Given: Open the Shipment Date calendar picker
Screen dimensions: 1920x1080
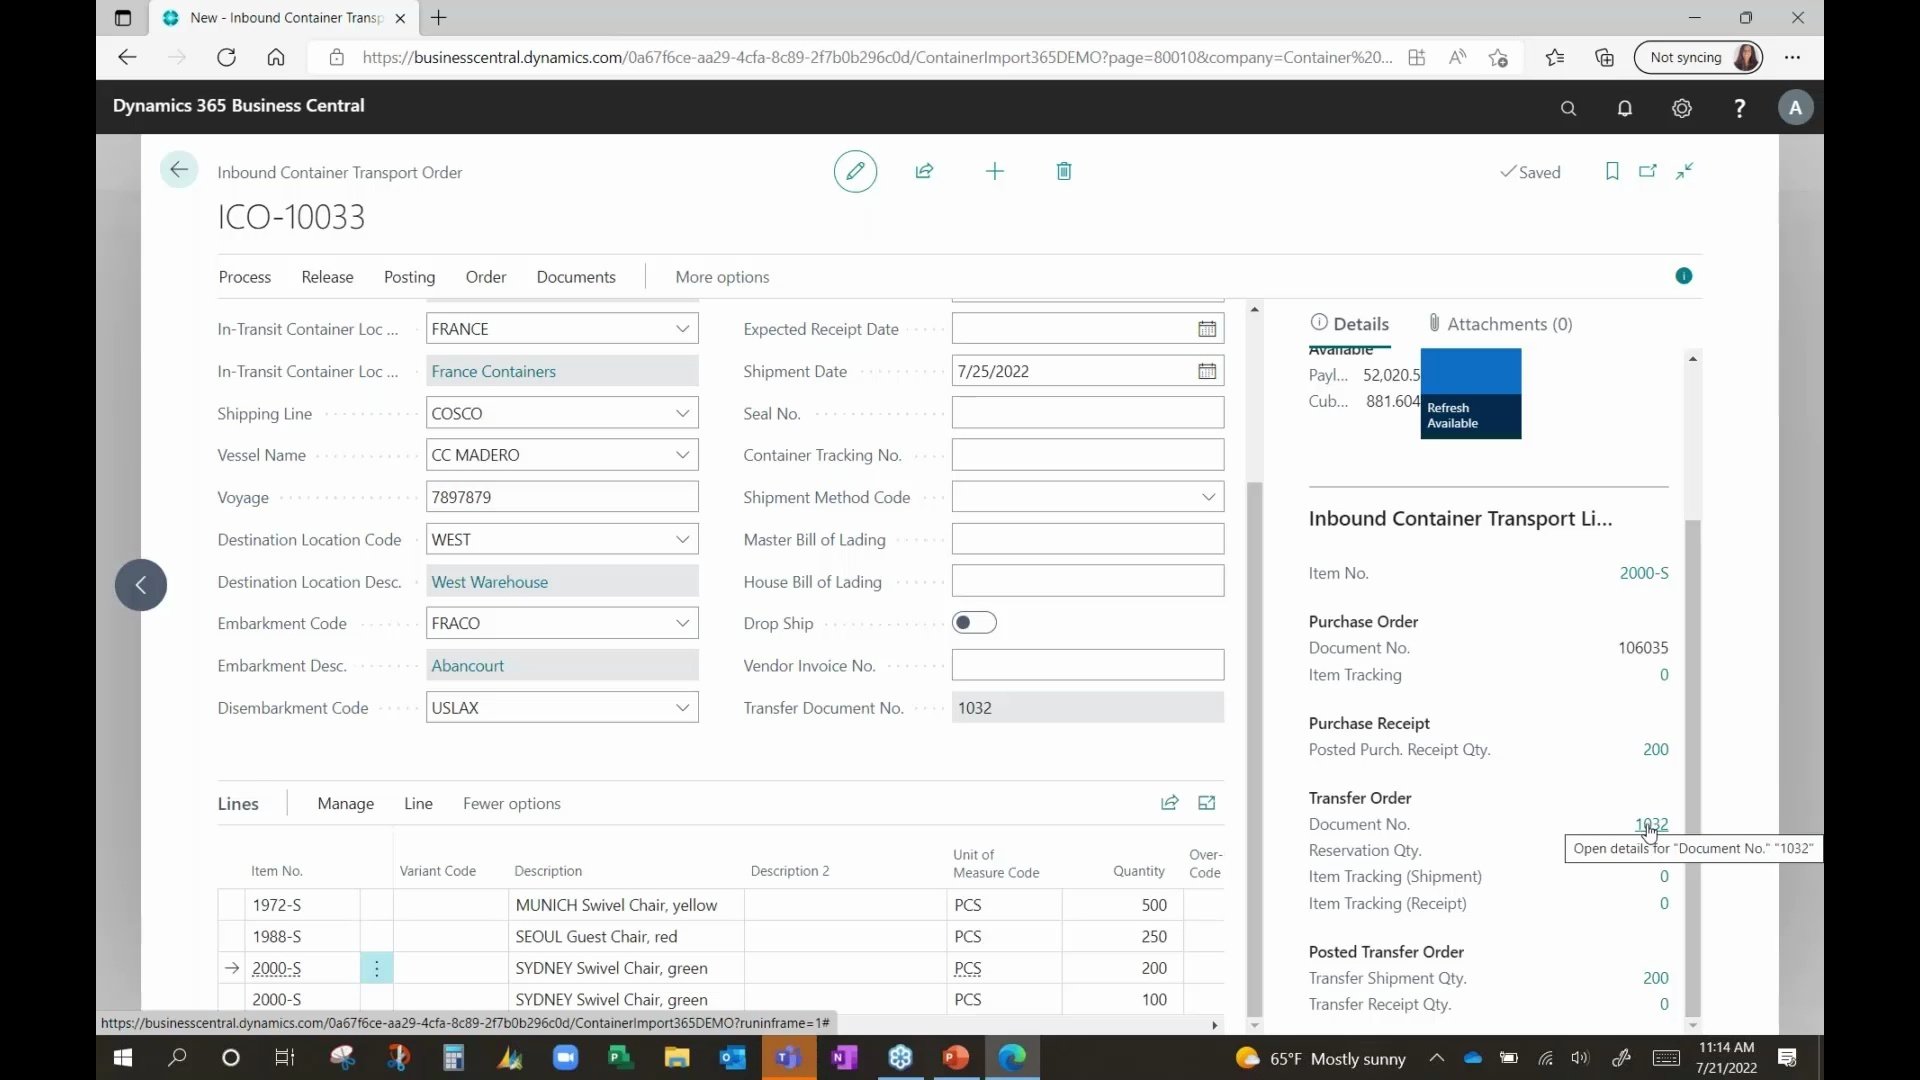Looking at the screenshot, I should click(x=1207, y=371).
